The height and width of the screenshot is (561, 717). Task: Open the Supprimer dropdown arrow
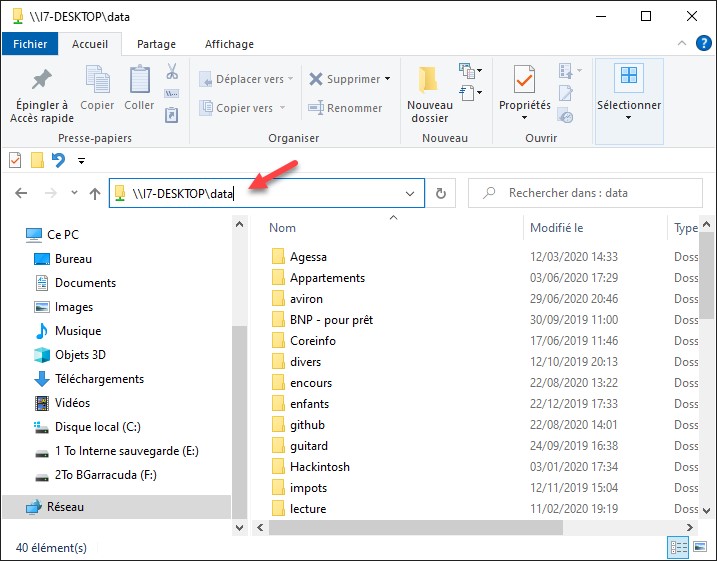click(x=387, y=79)
